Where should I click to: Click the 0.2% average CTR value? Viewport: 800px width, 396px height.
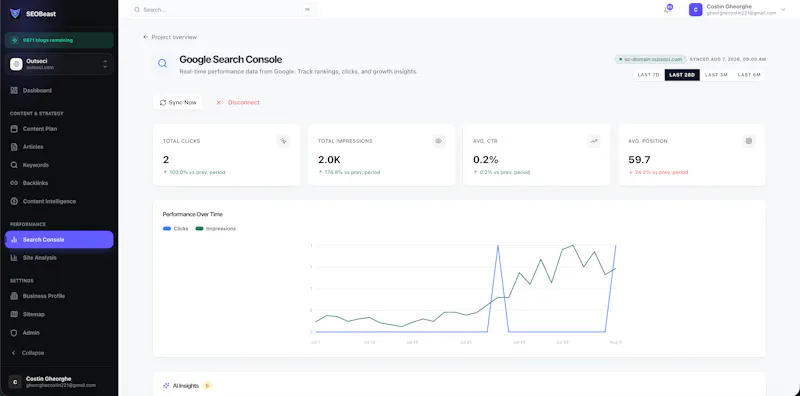pyautogui.click(x=486, y=159)
